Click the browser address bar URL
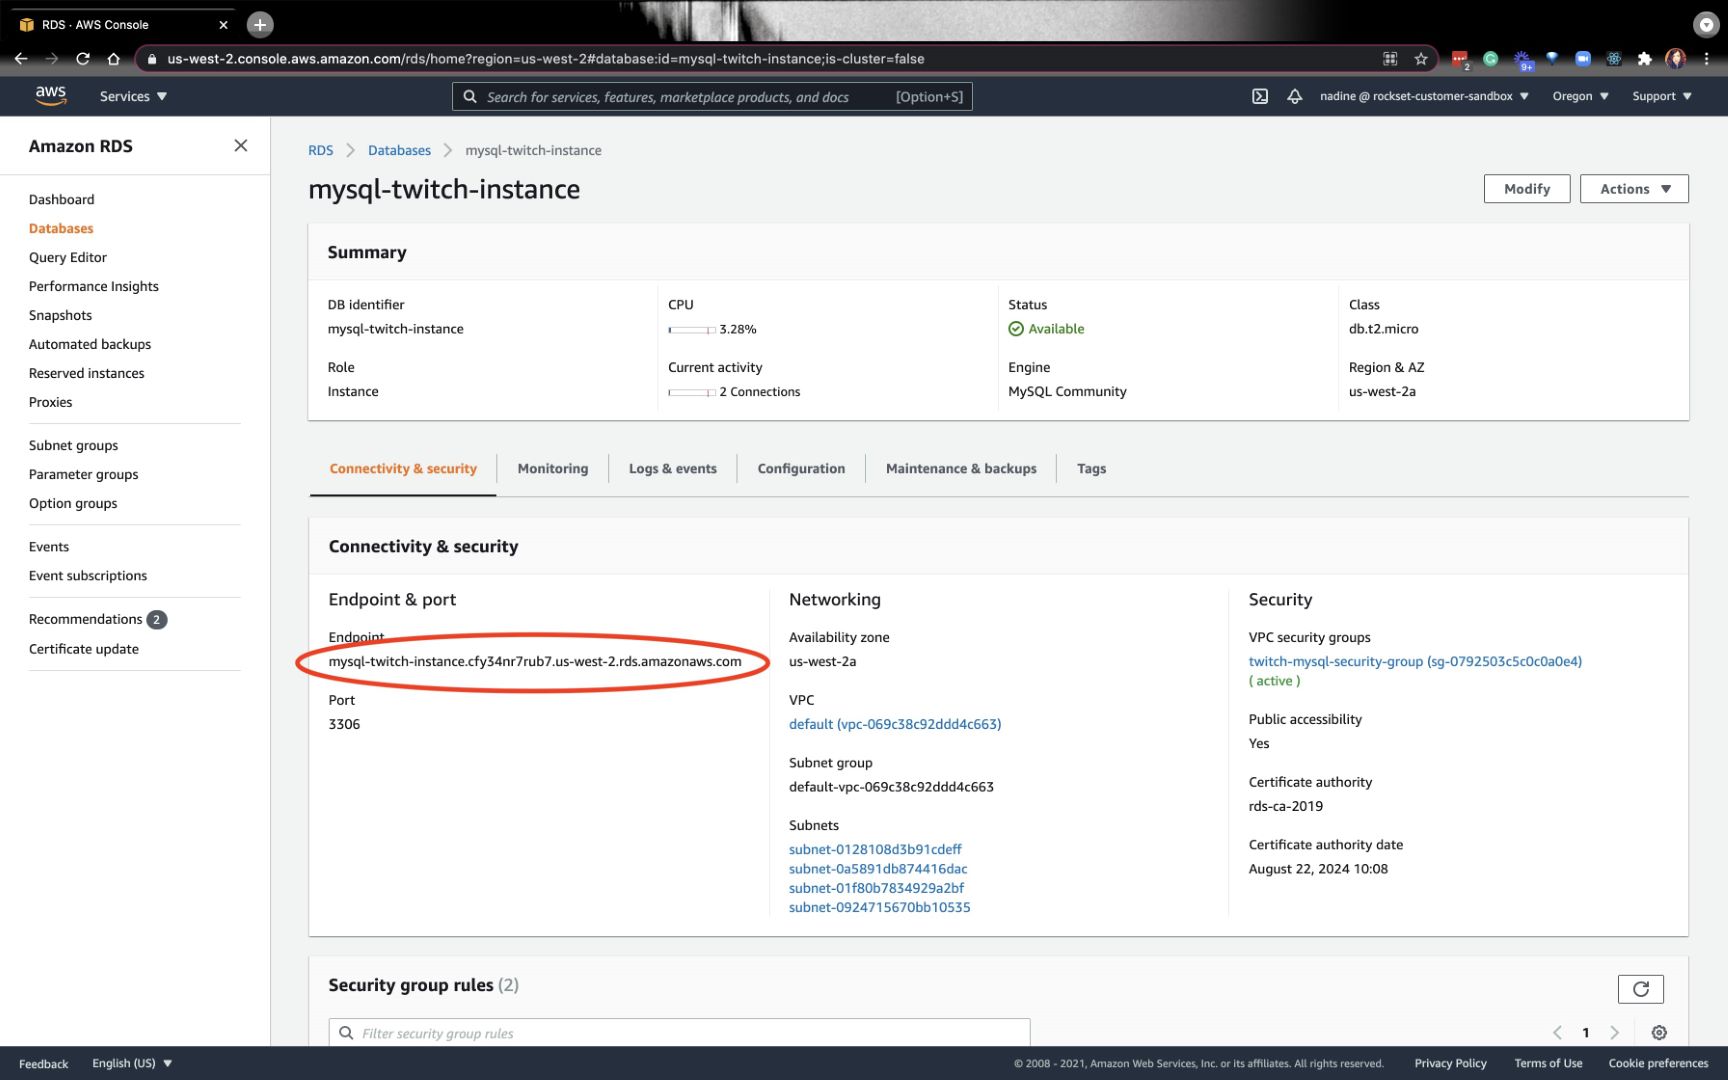 click(x=545, y=59)
